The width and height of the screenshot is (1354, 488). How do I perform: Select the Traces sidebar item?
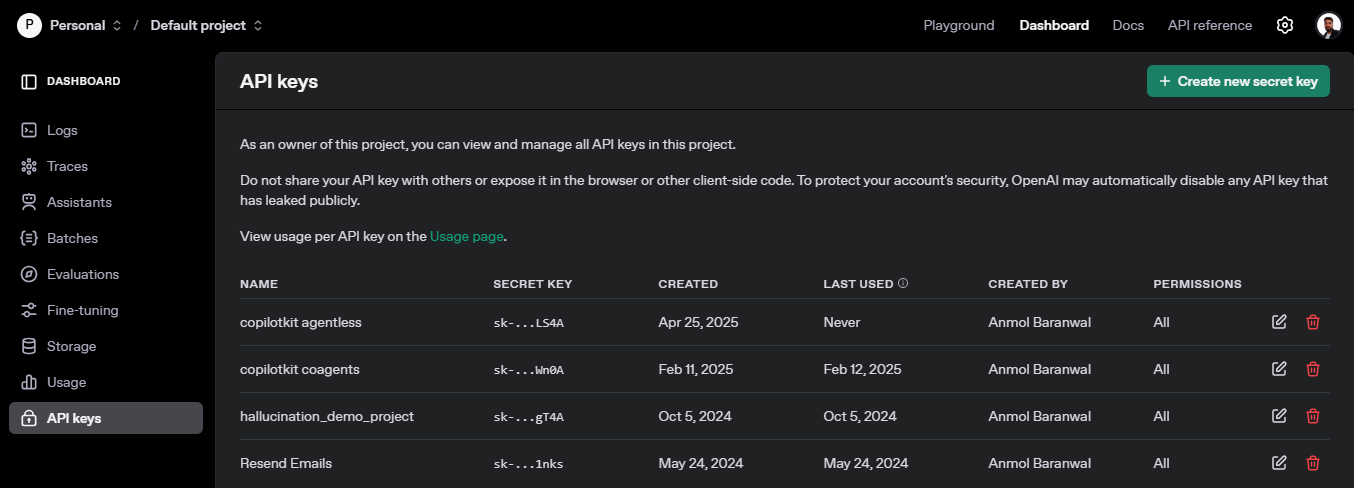106,166
